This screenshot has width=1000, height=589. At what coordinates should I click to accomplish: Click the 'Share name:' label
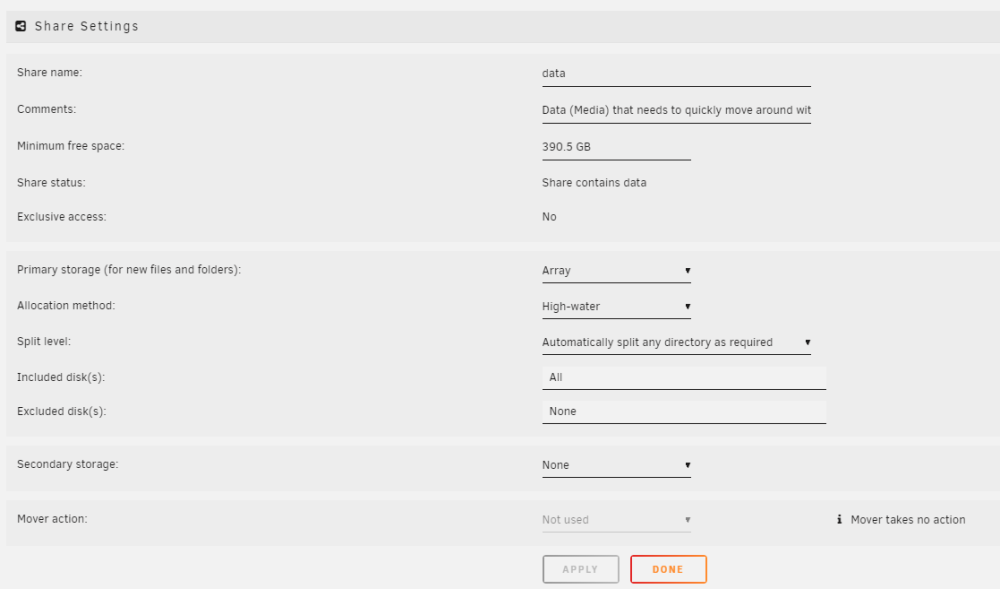click(x=50, y=73)
